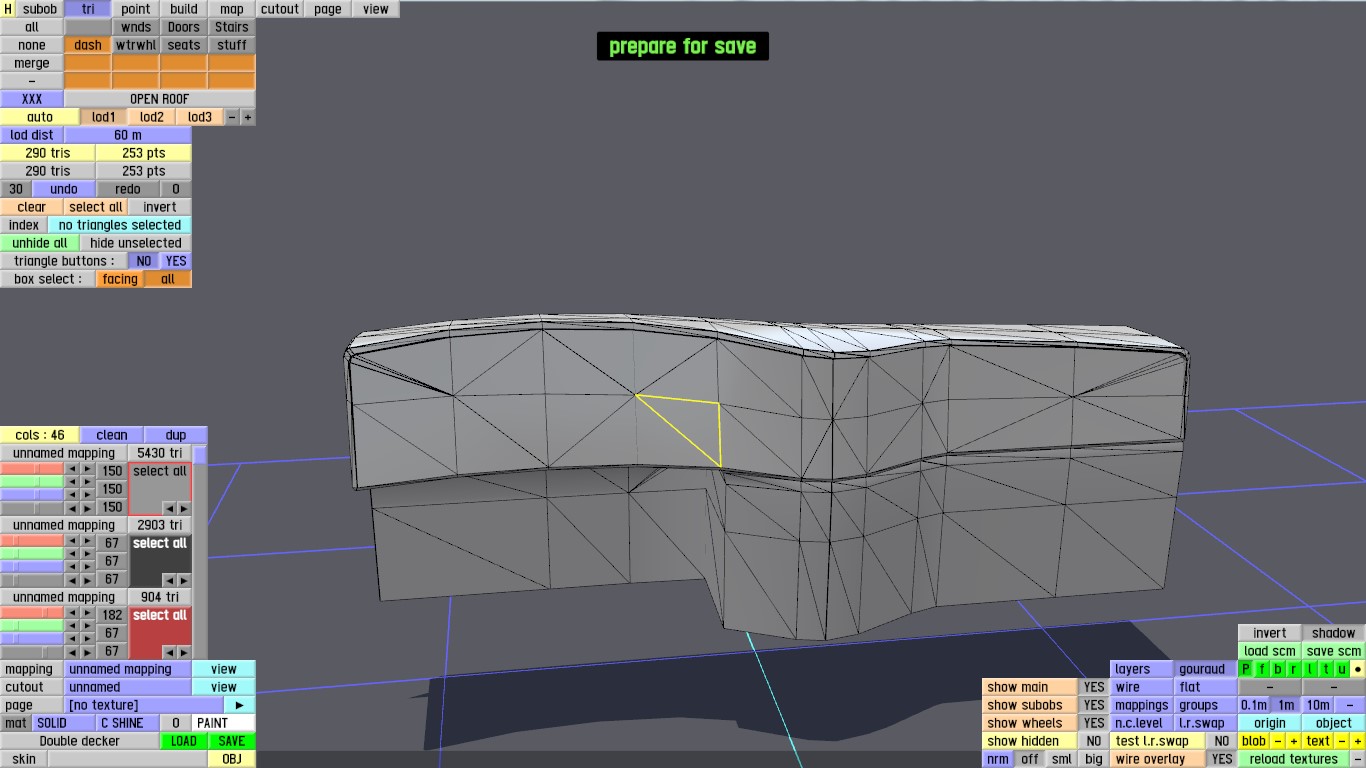1366x768 pixels.
Task: Select all on the red 904 tri swatch
Action: click(x=160, y=616)
